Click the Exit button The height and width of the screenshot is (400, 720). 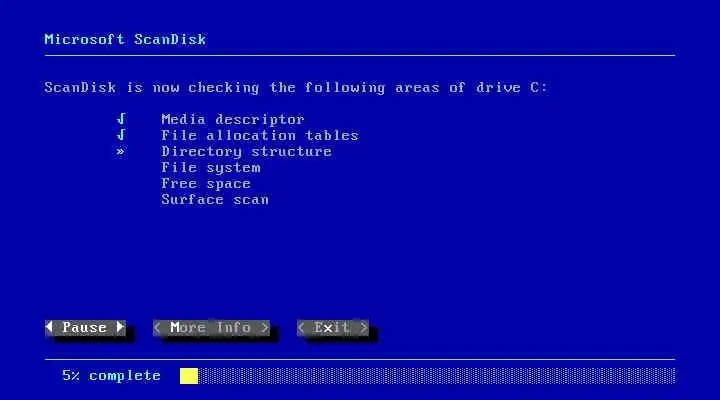[333, 327]
